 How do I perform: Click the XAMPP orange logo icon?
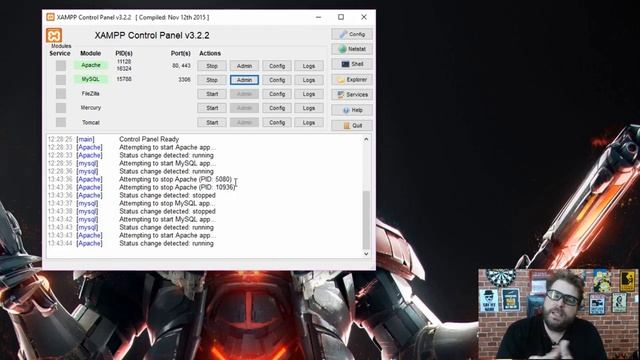tap(54, 36)
